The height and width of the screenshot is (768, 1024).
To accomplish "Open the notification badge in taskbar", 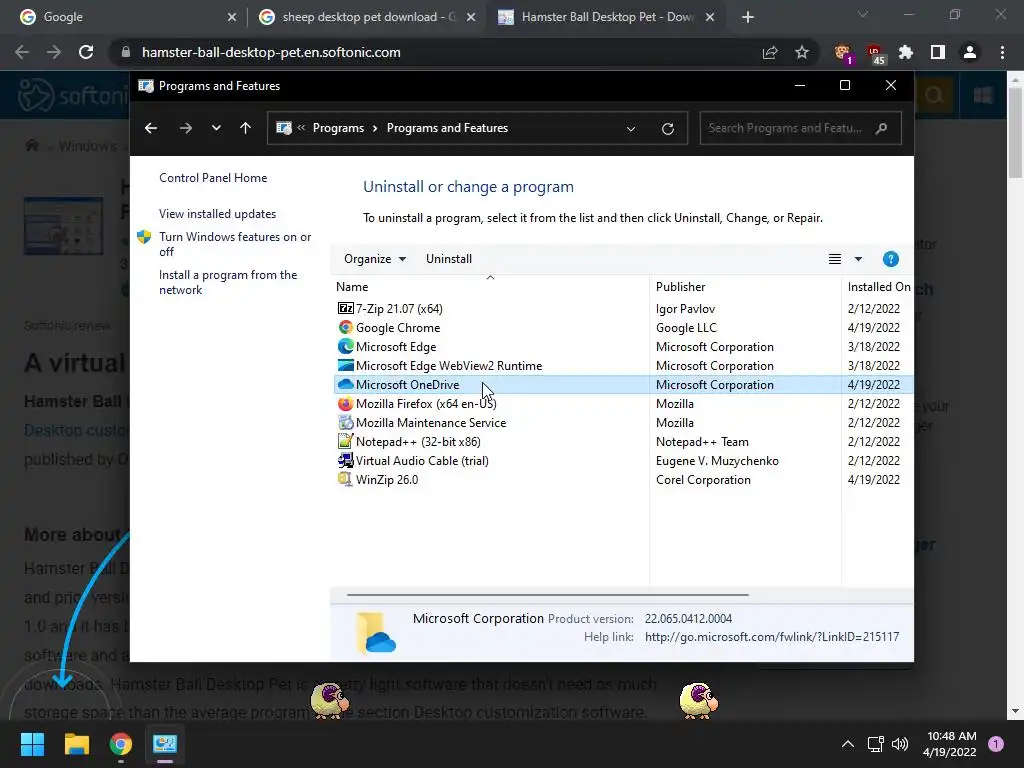I will 996,744.
